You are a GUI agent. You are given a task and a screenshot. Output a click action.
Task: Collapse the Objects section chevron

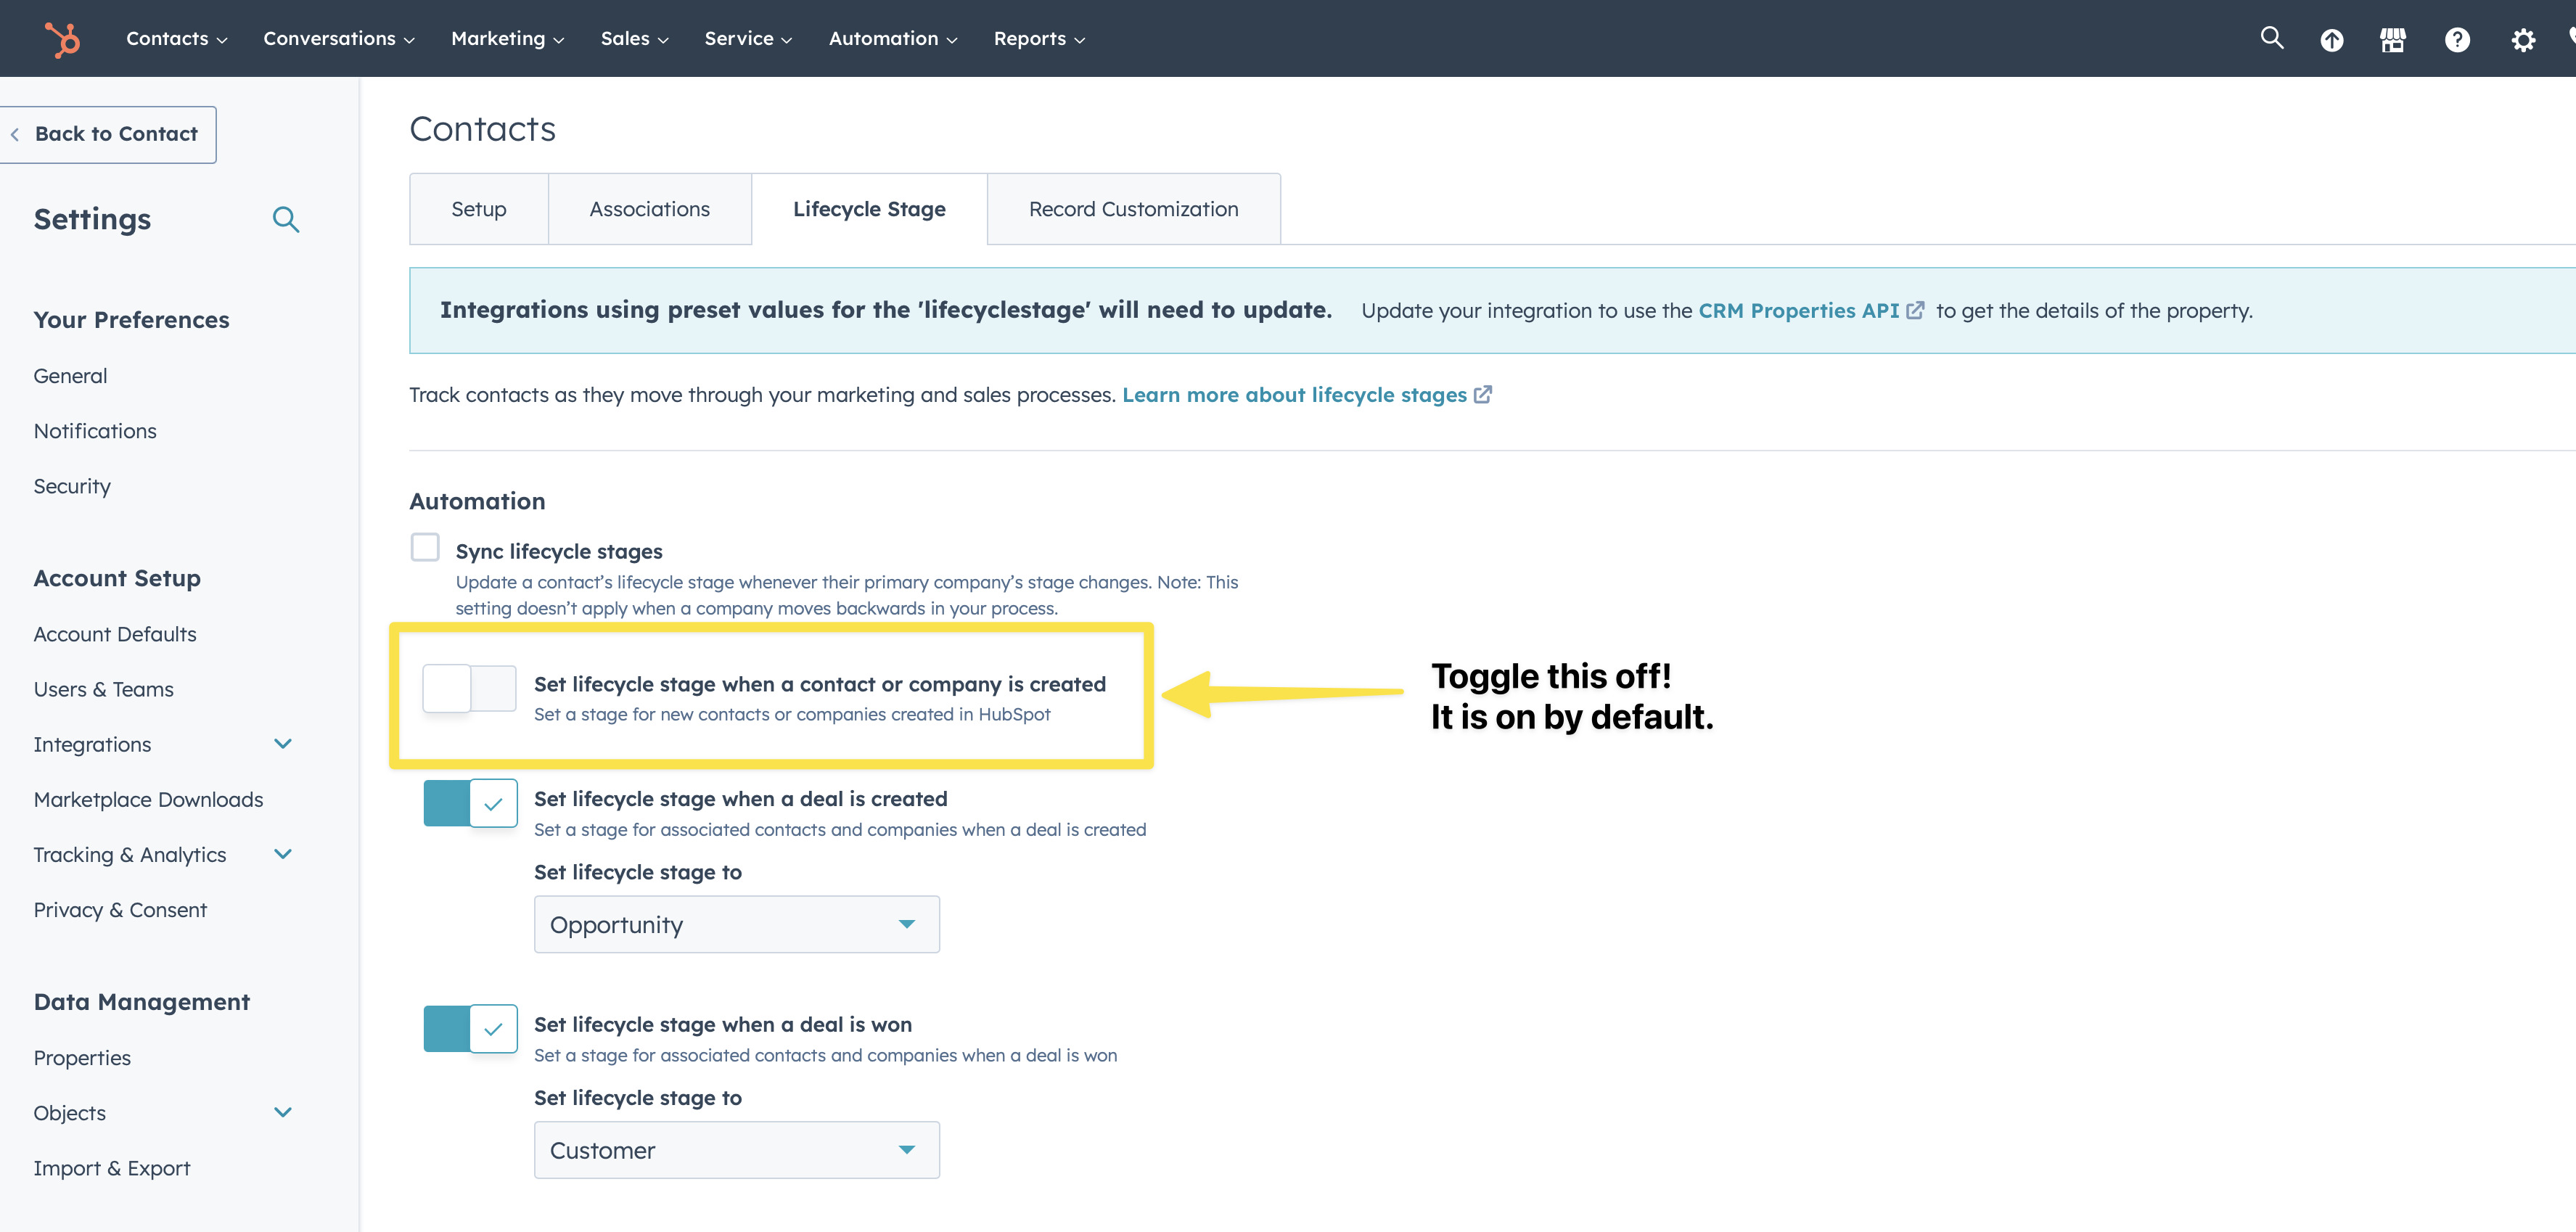click(283, 1112)
